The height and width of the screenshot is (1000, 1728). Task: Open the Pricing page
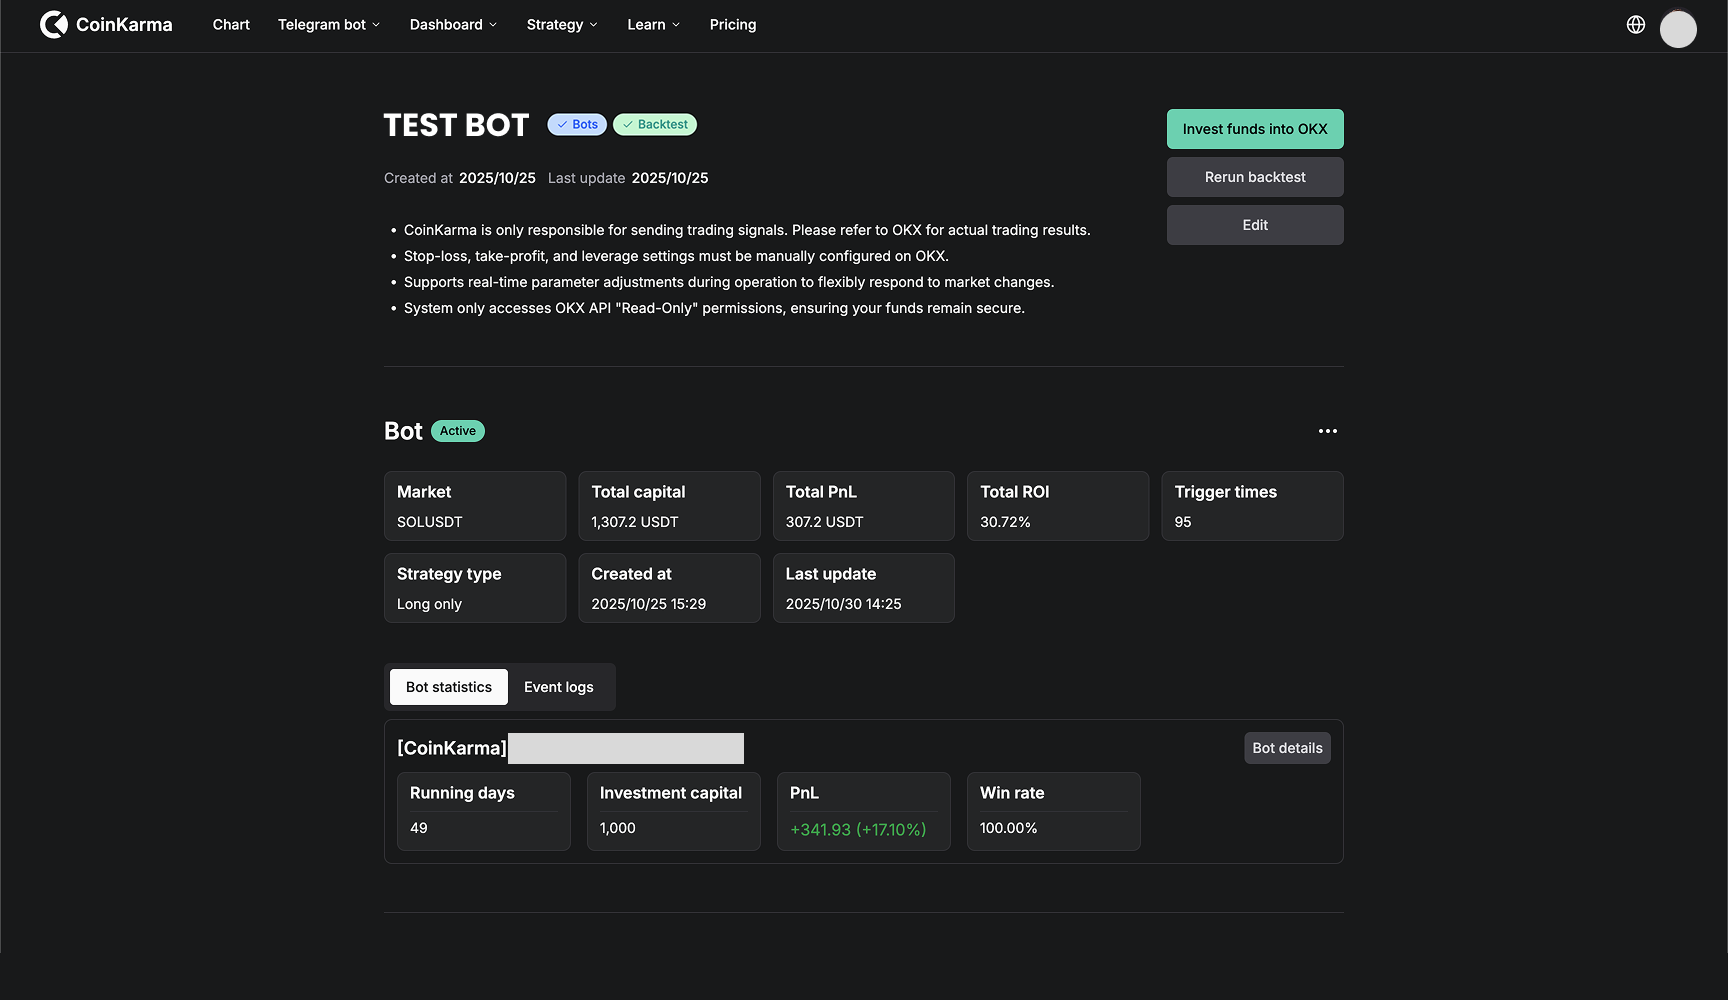[x=732, y=25]
